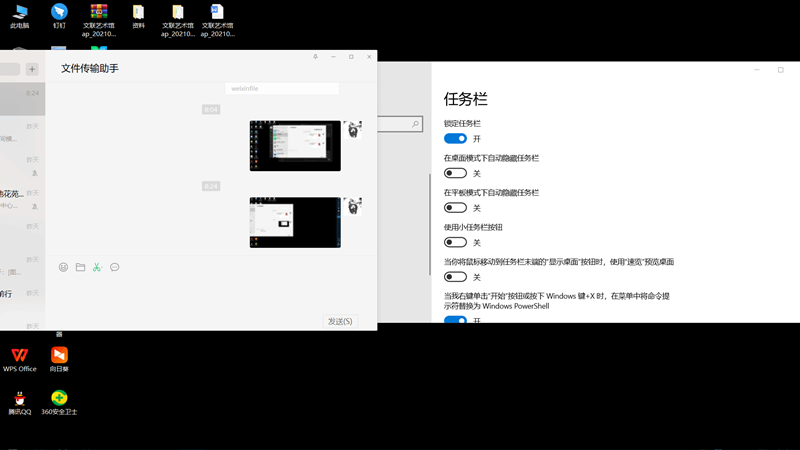Screen dimensions: 800x450
Task: Turn on 使用小任务栏按钮 switch
Action: point(455,242)
